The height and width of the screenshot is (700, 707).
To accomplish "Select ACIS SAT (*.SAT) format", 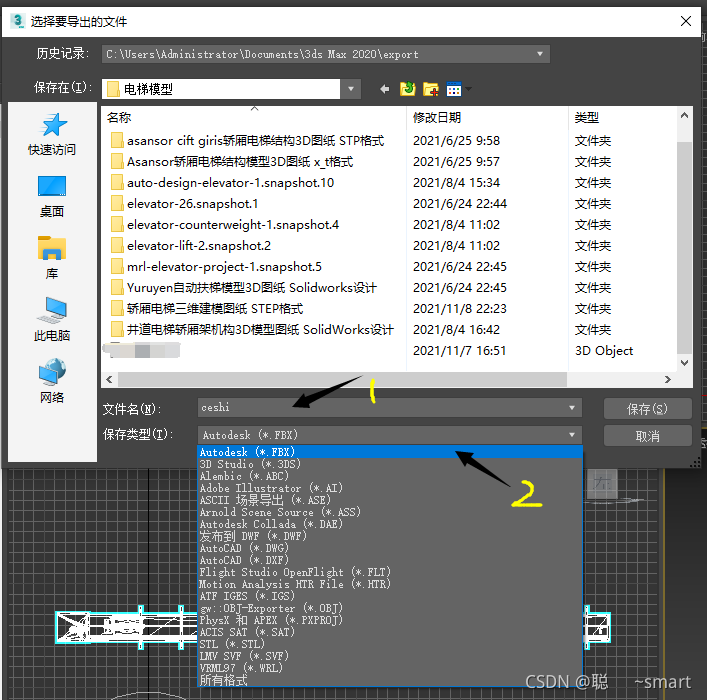I will pos(390,632).
